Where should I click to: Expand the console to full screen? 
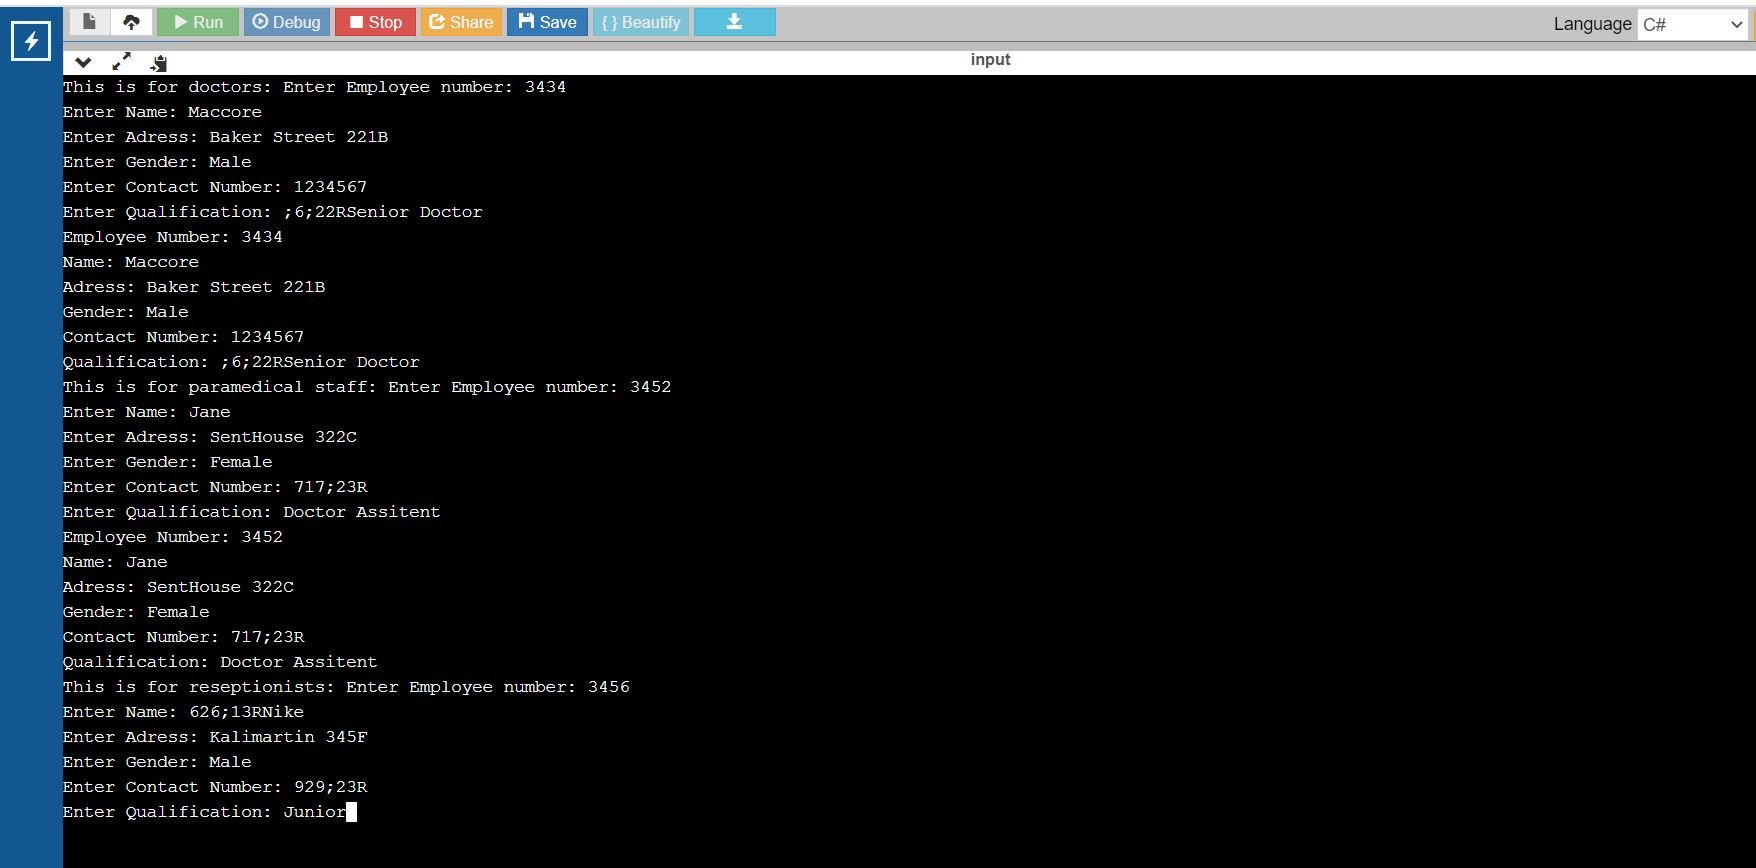[x=121, y=62]
